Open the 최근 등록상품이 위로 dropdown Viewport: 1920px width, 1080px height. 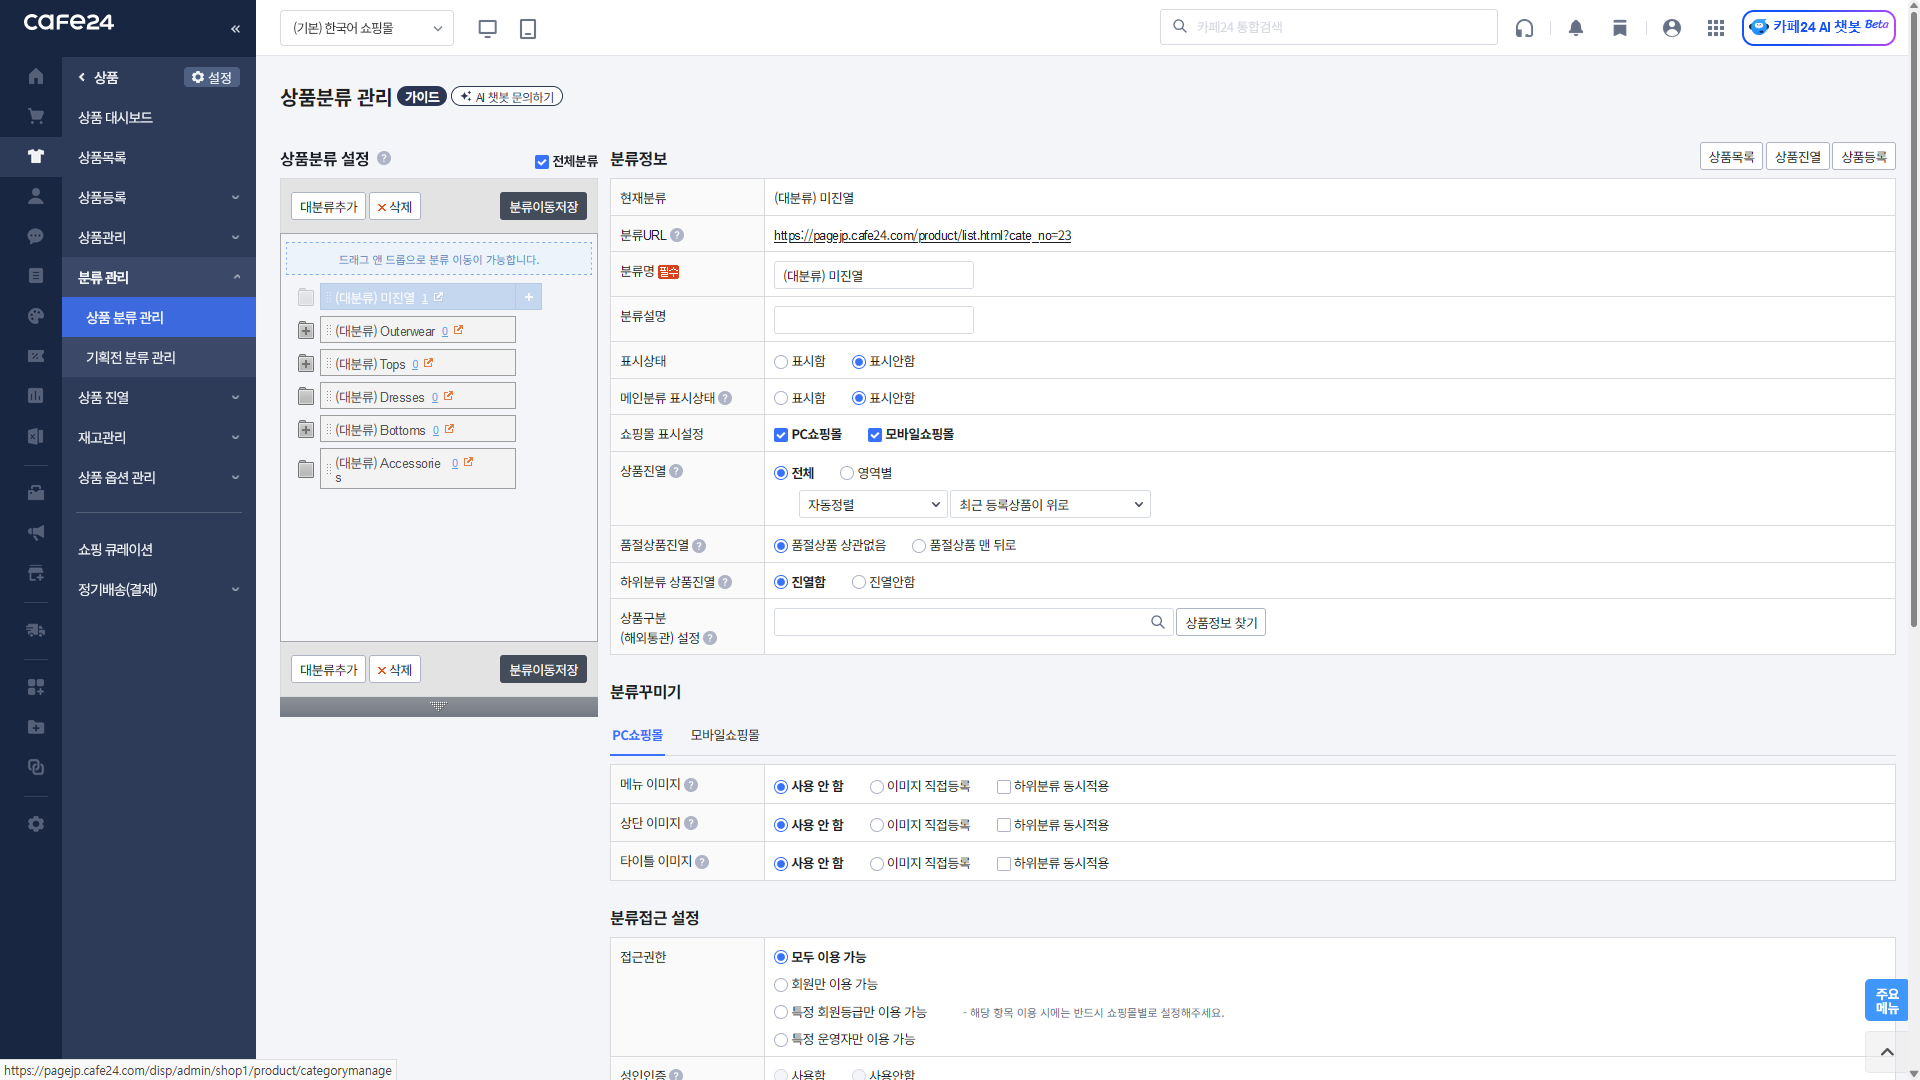coord(1050,505)
